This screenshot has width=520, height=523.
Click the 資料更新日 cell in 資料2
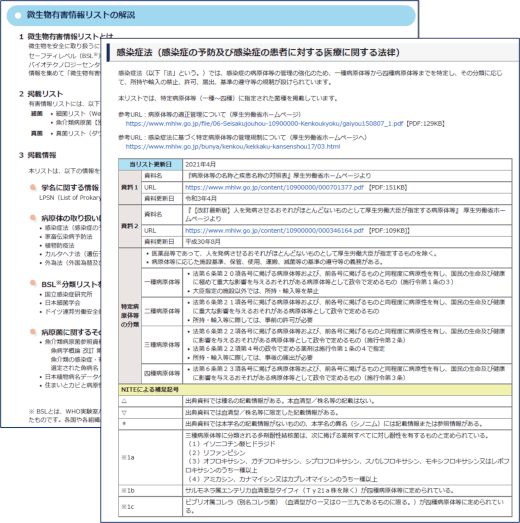(x=162, y=241)
